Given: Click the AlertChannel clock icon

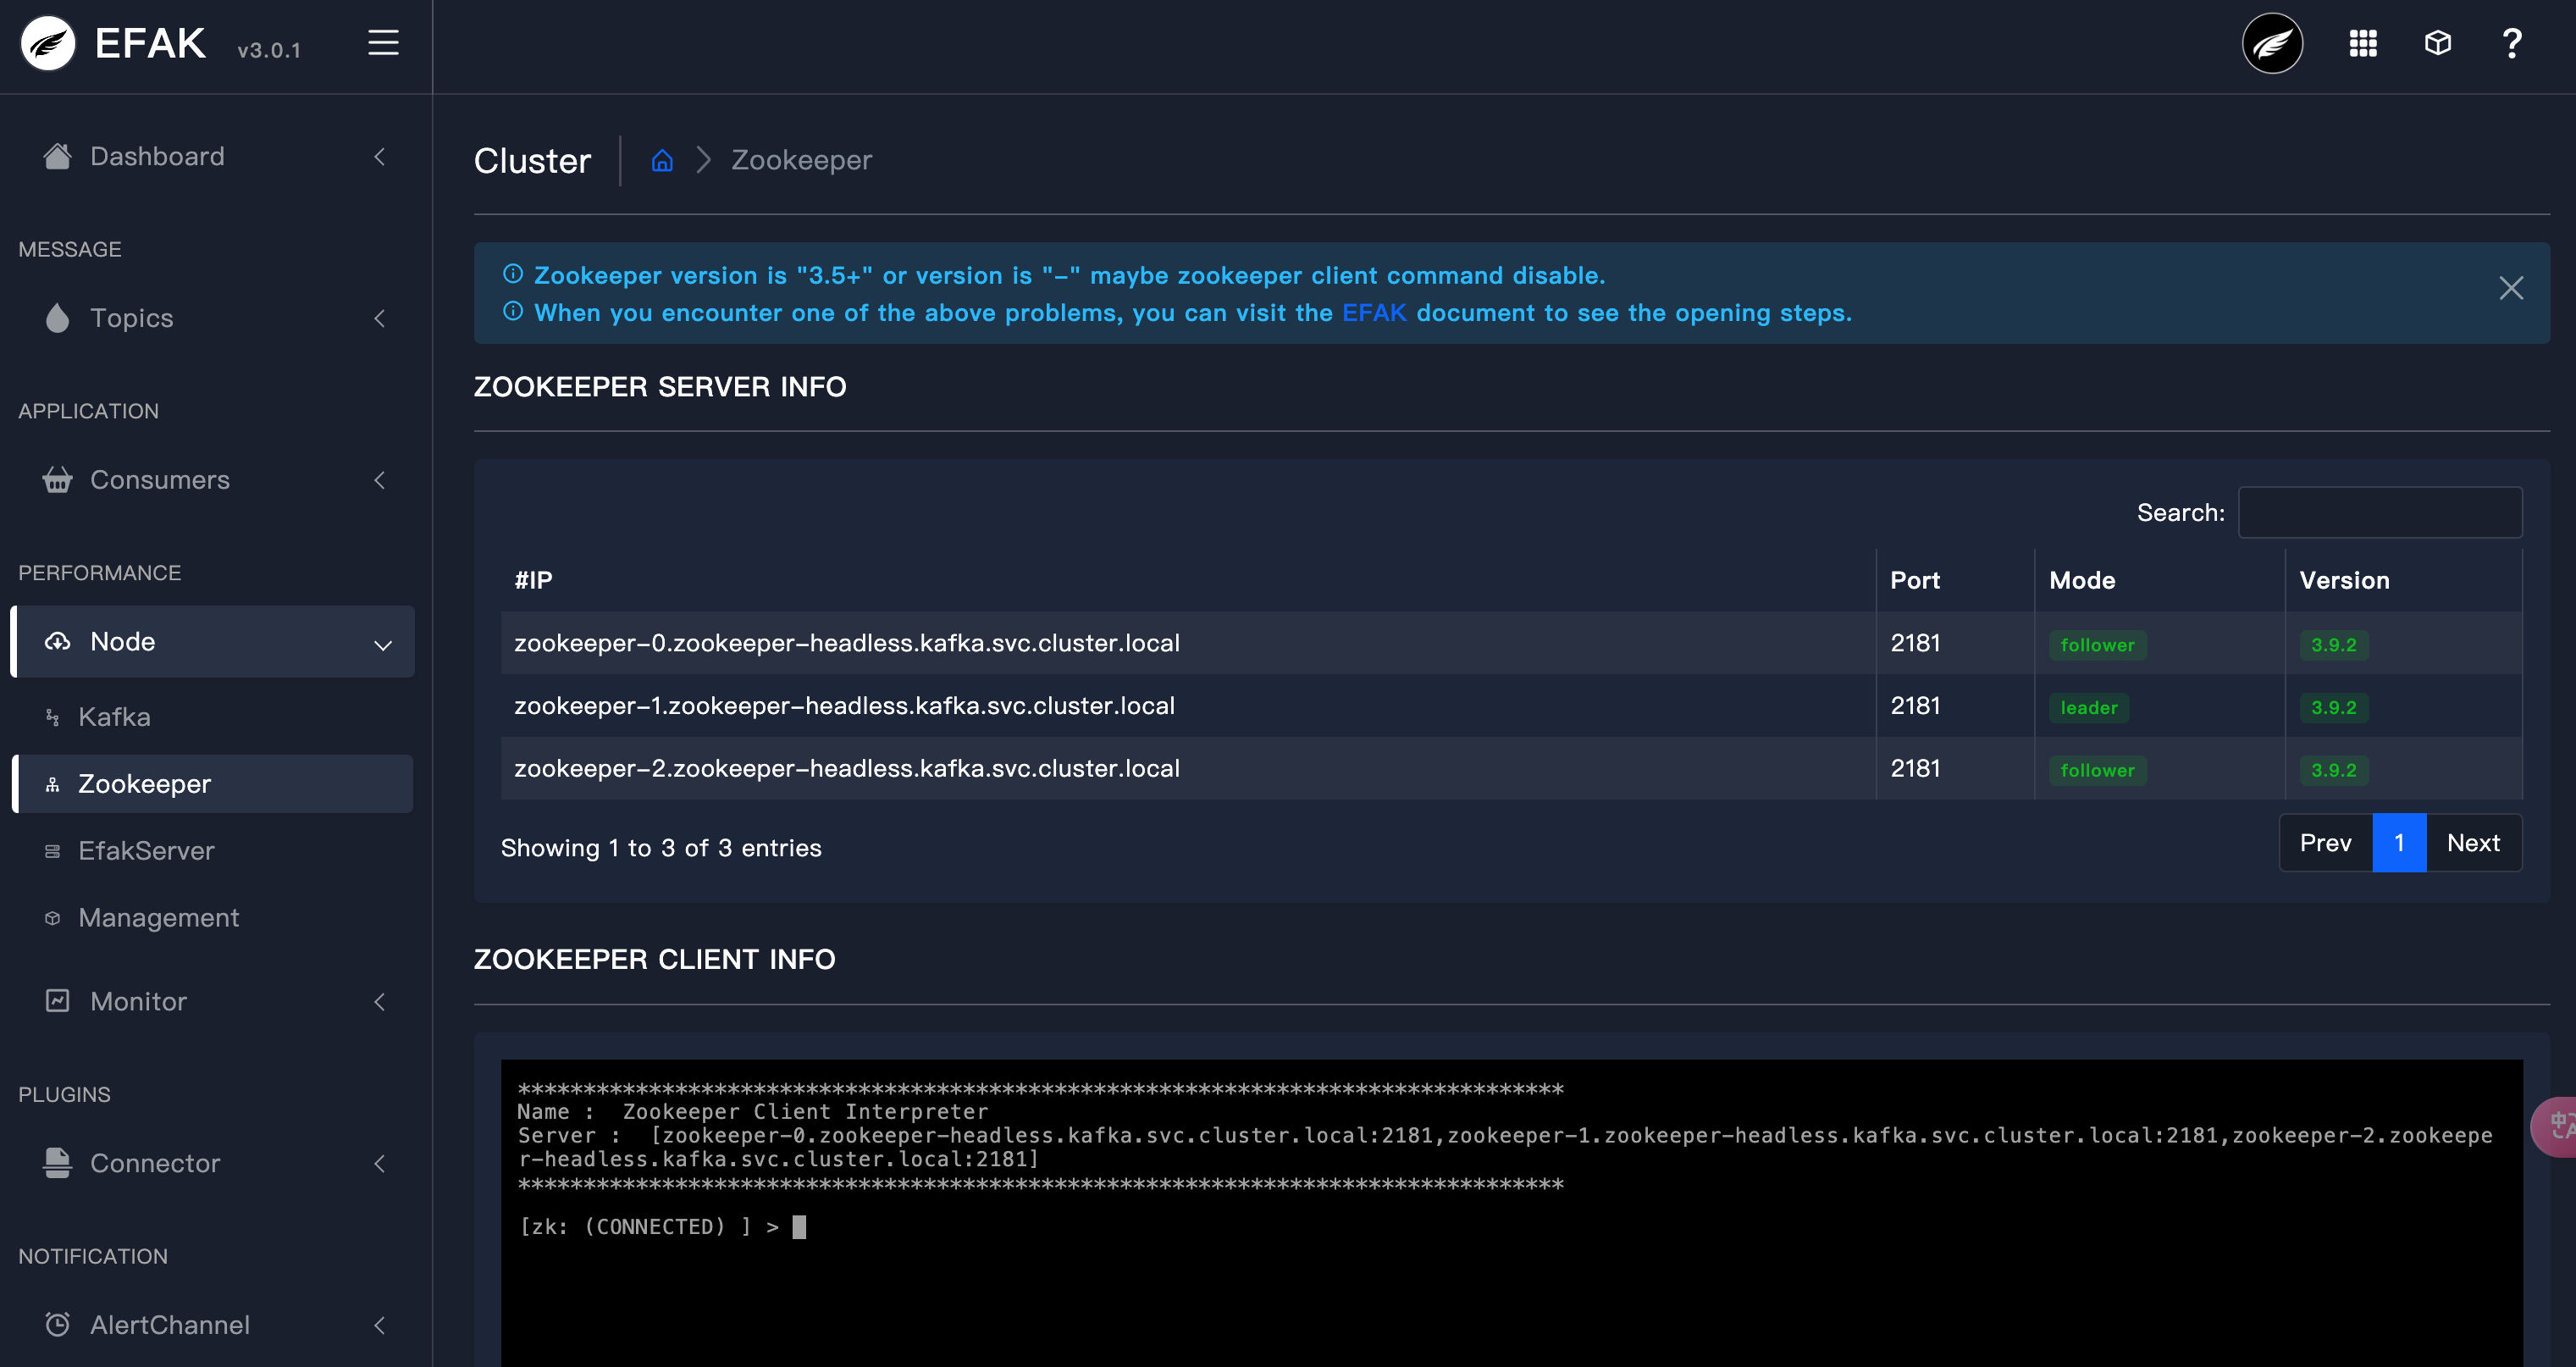Looking at the screenshot, I should click(58, 1325).
